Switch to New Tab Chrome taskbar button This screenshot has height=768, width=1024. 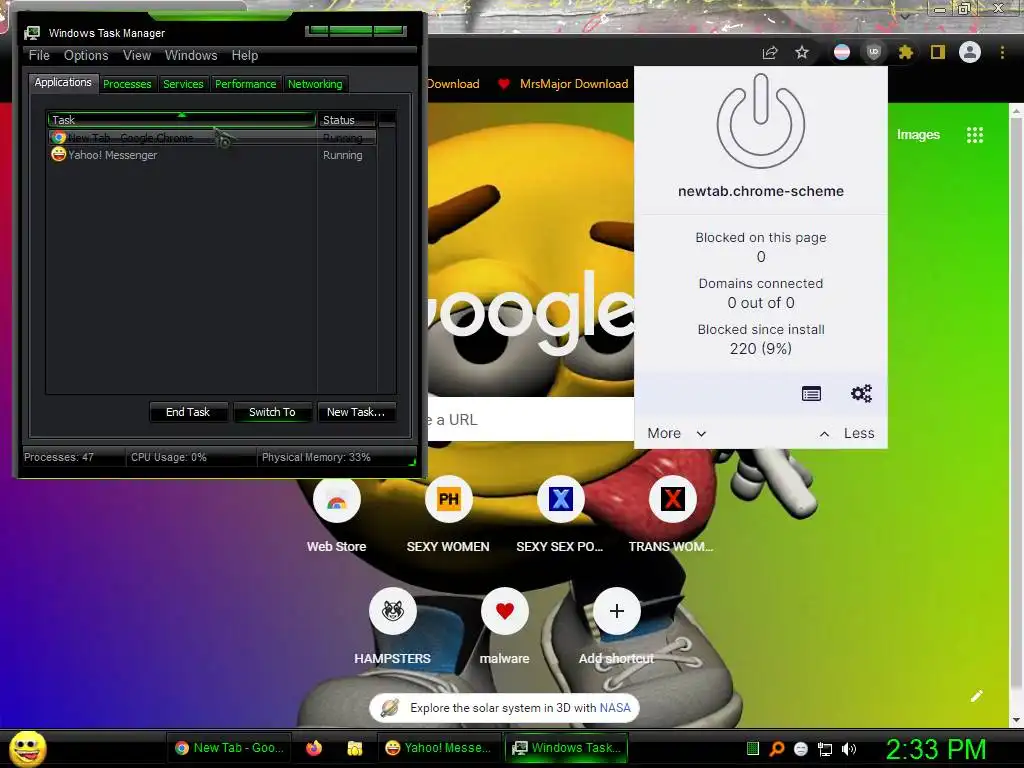tap(231, 748)
